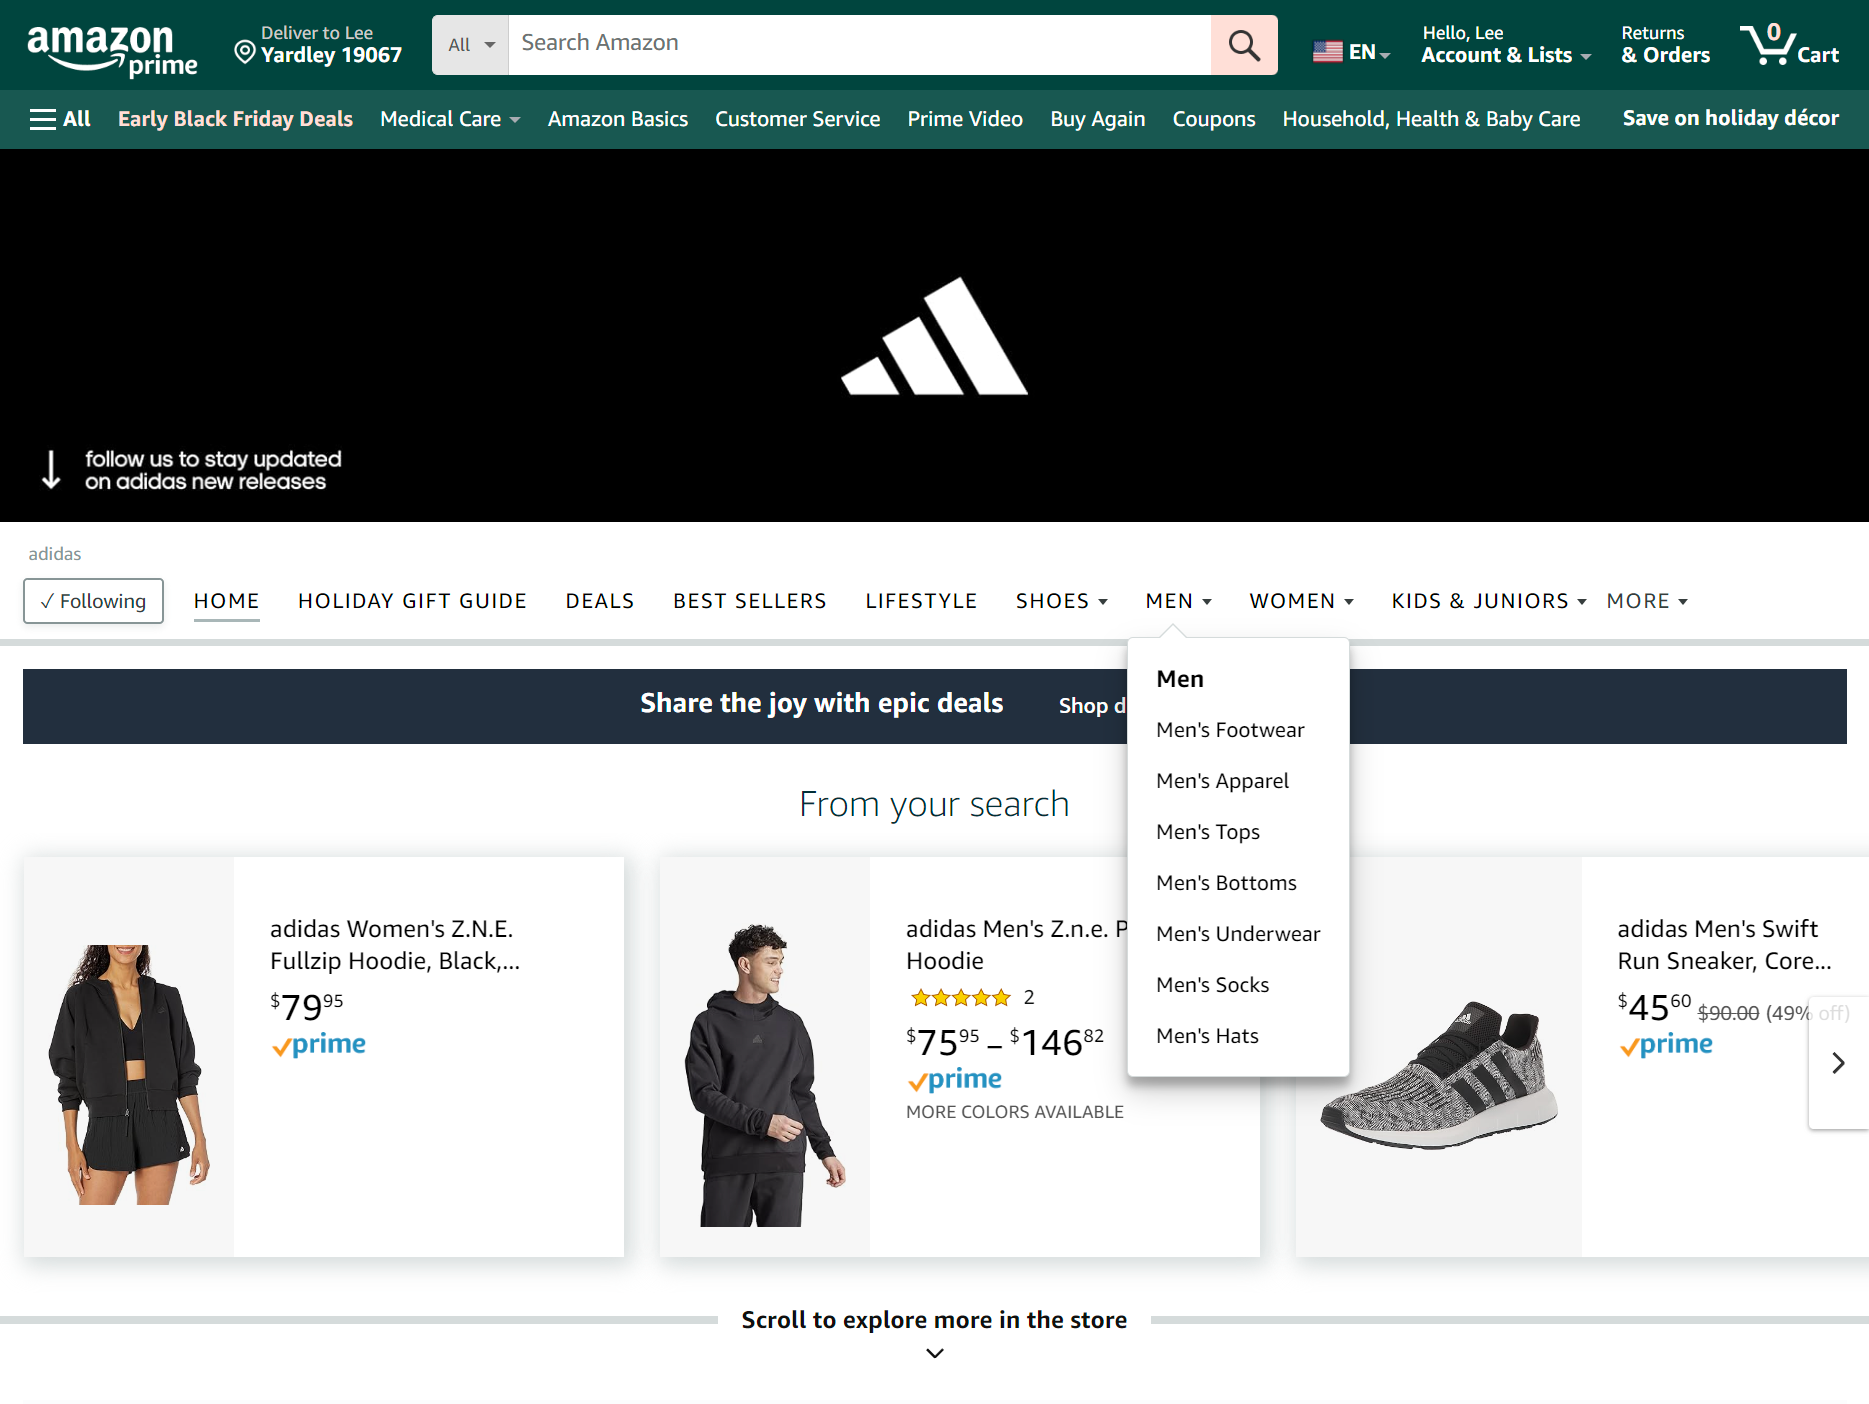Open Men's Z.n.e. Hoodie model thumbnail

click(764, 1075)
